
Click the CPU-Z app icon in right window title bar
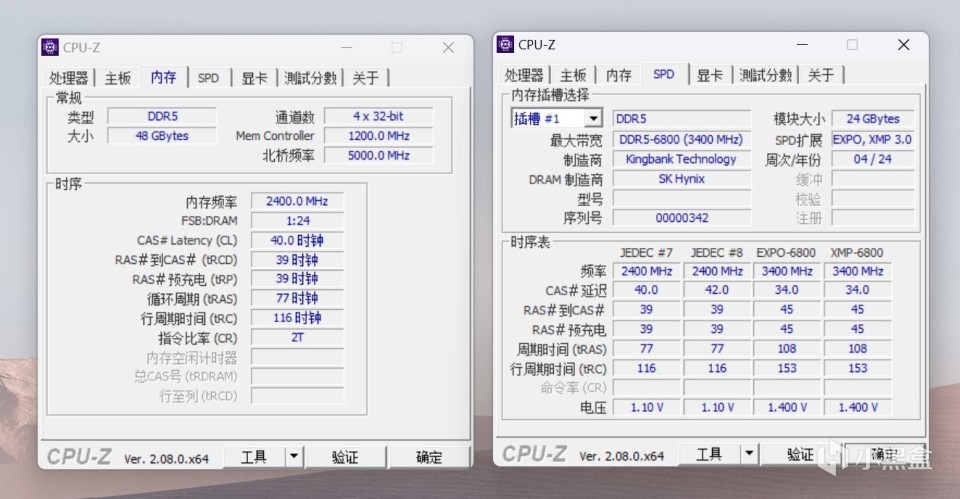click(505, 44)
